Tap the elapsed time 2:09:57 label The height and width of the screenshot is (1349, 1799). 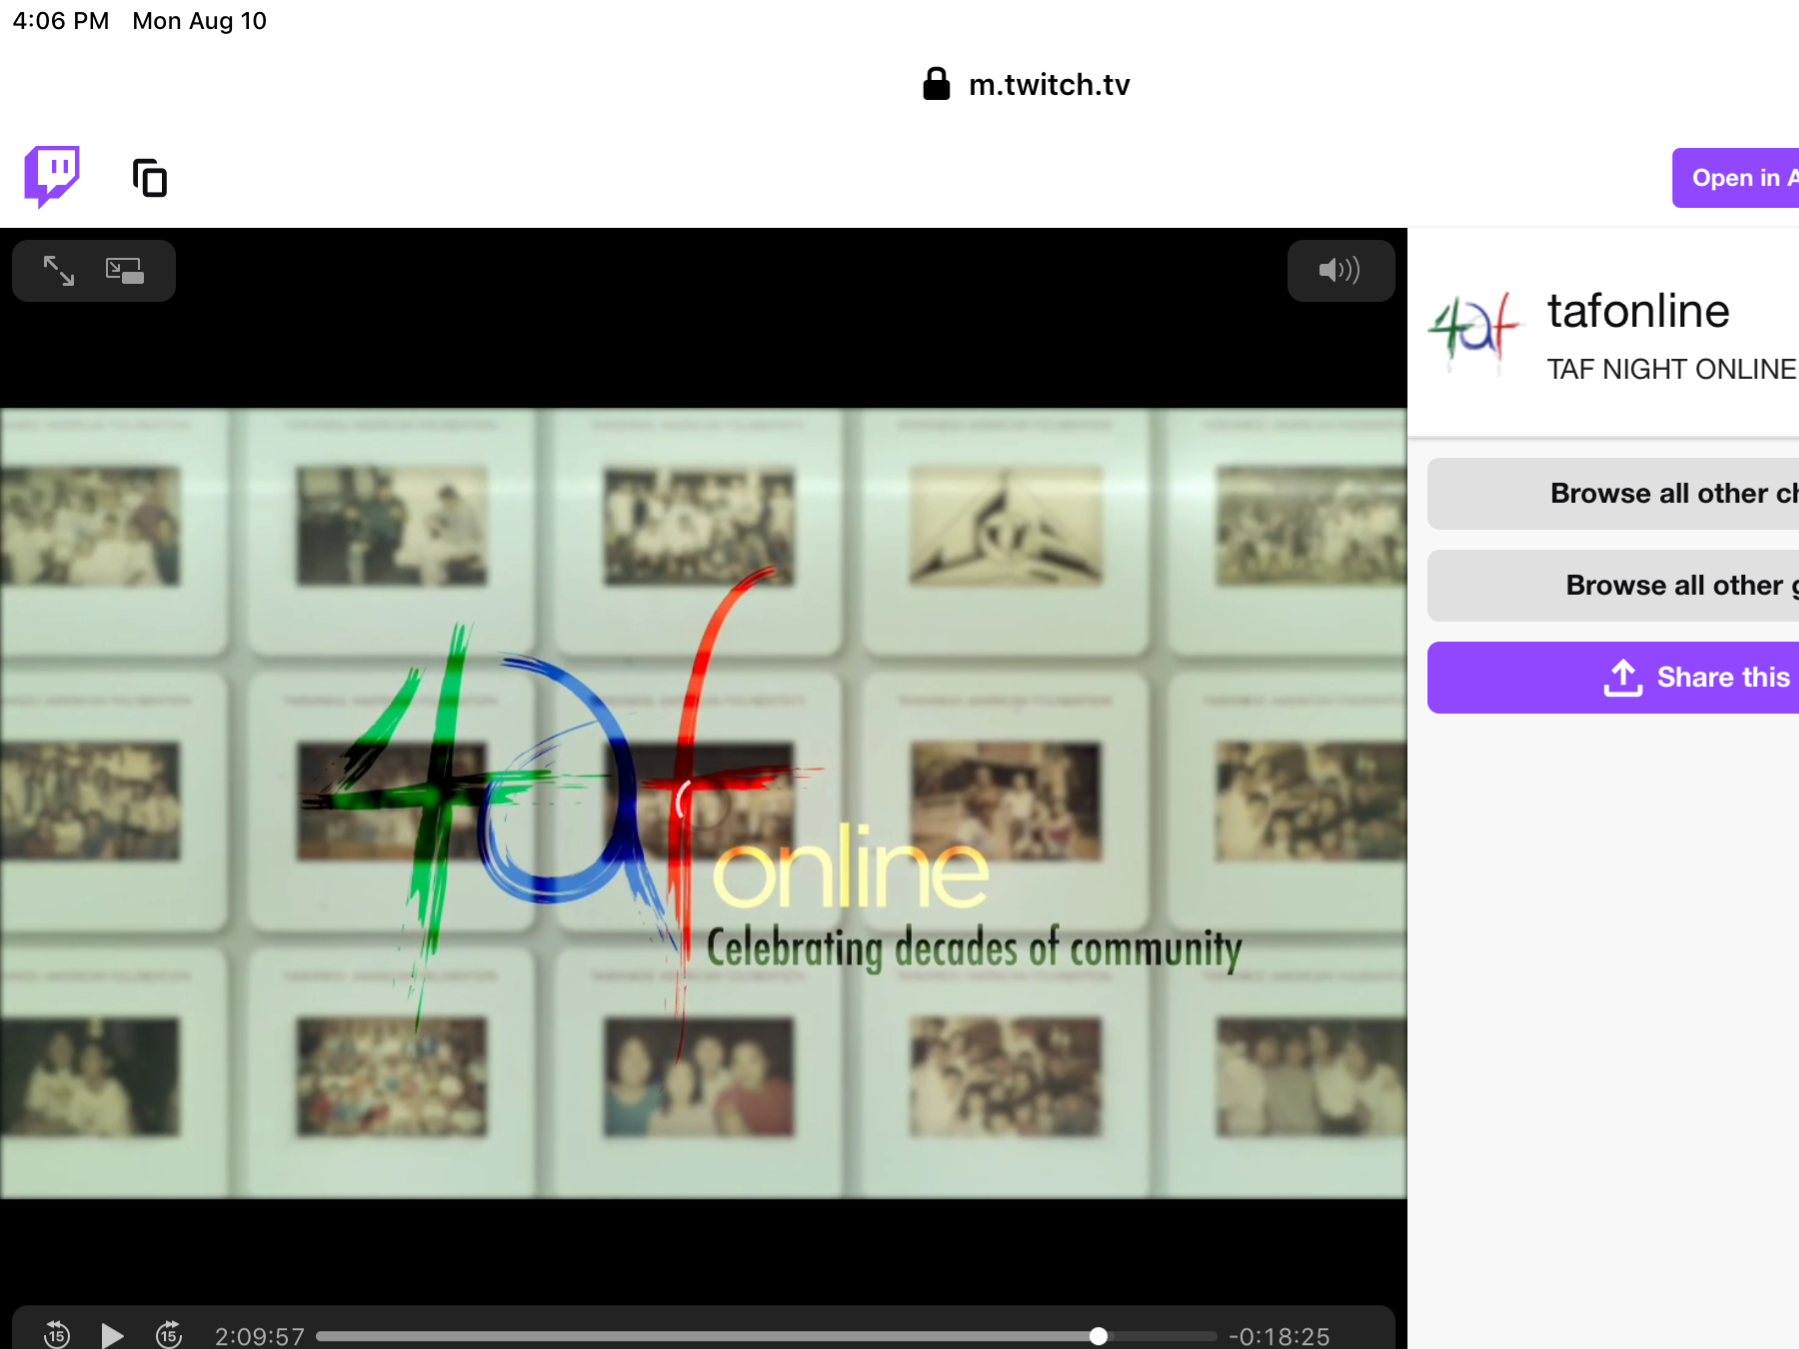click(259, 1336)
